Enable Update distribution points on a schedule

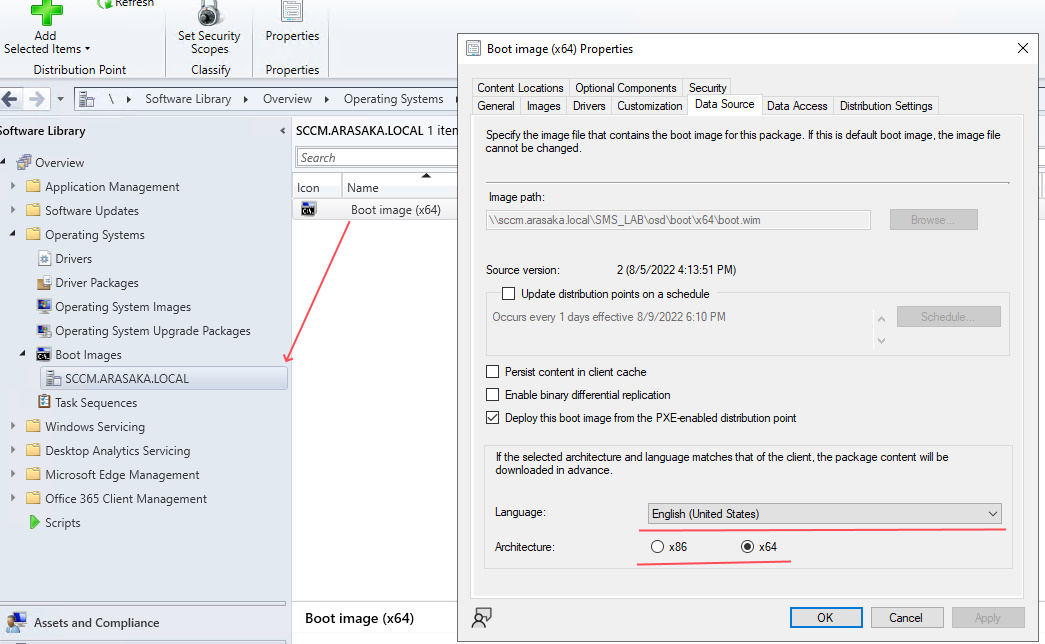[508, 294]
